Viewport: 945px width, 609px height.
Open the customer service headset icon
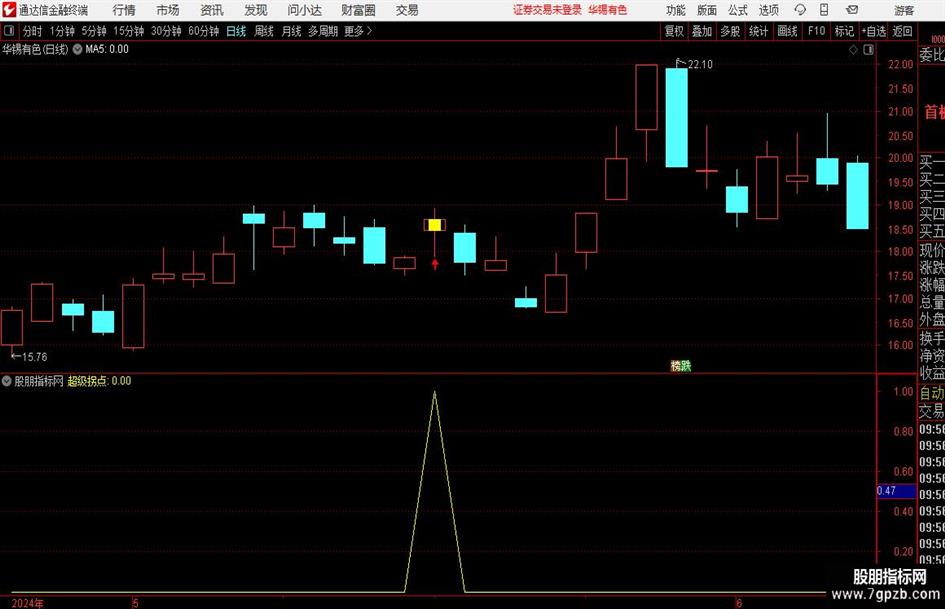pyautogui.click(x=800, y=10)
